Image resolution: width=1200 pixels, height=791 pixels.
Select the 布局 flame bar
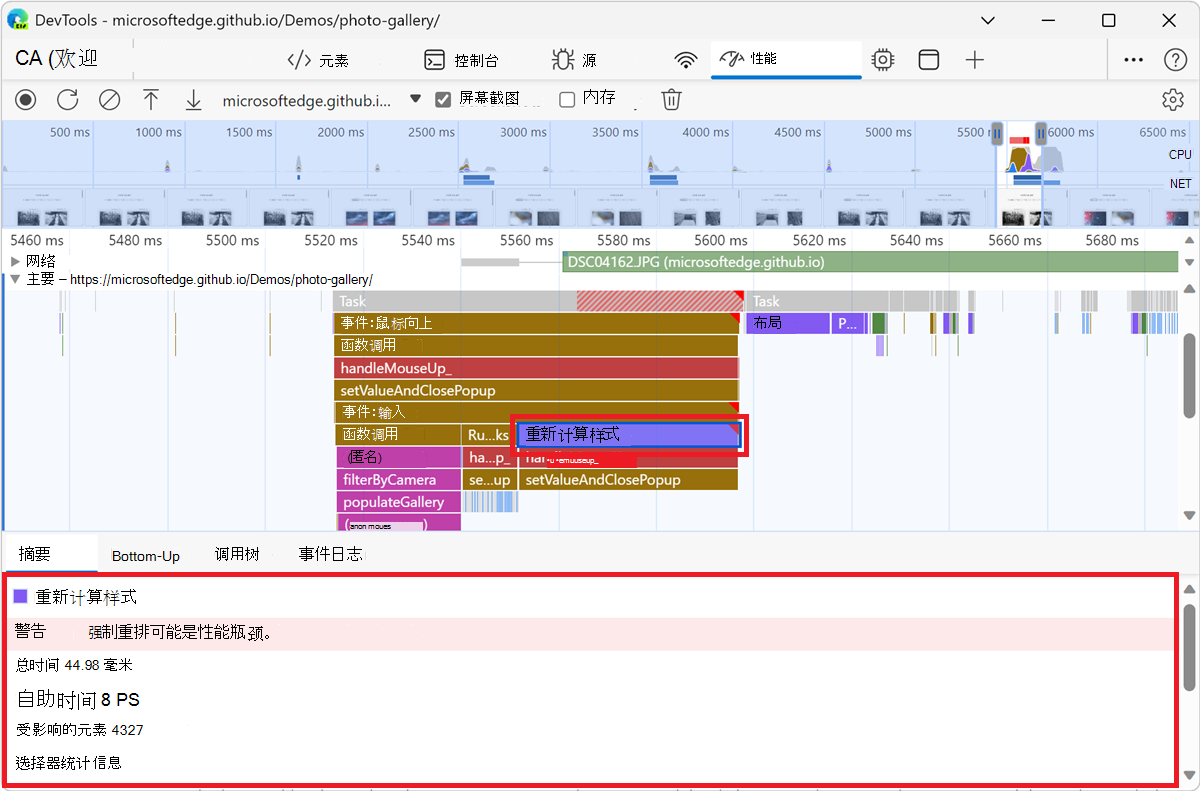point(787,323)
